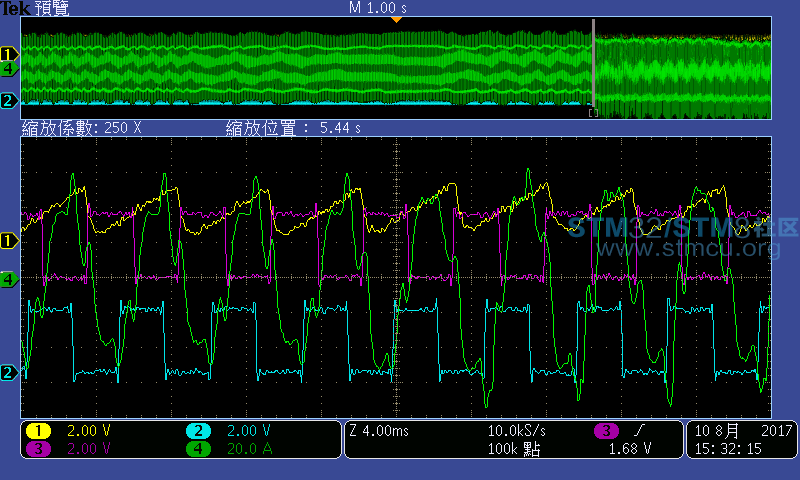Click the time 15:32:15 readout
Image resolution: width=800 pixels, height=480 pixels.
(x=728, y=449)
